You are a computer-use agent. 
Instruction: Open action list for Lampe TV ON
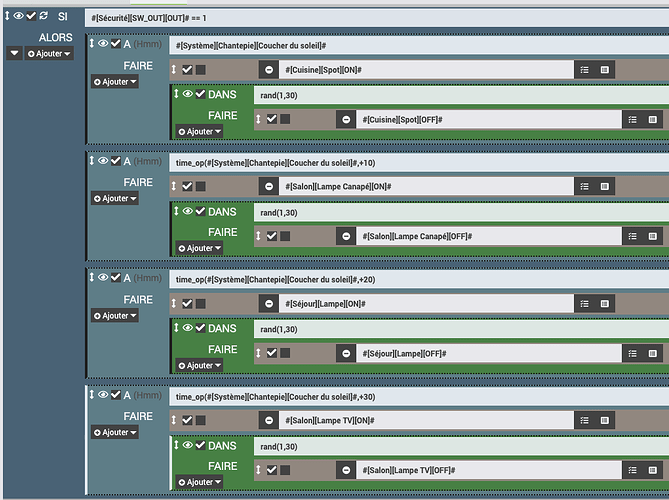click(585, 420)
